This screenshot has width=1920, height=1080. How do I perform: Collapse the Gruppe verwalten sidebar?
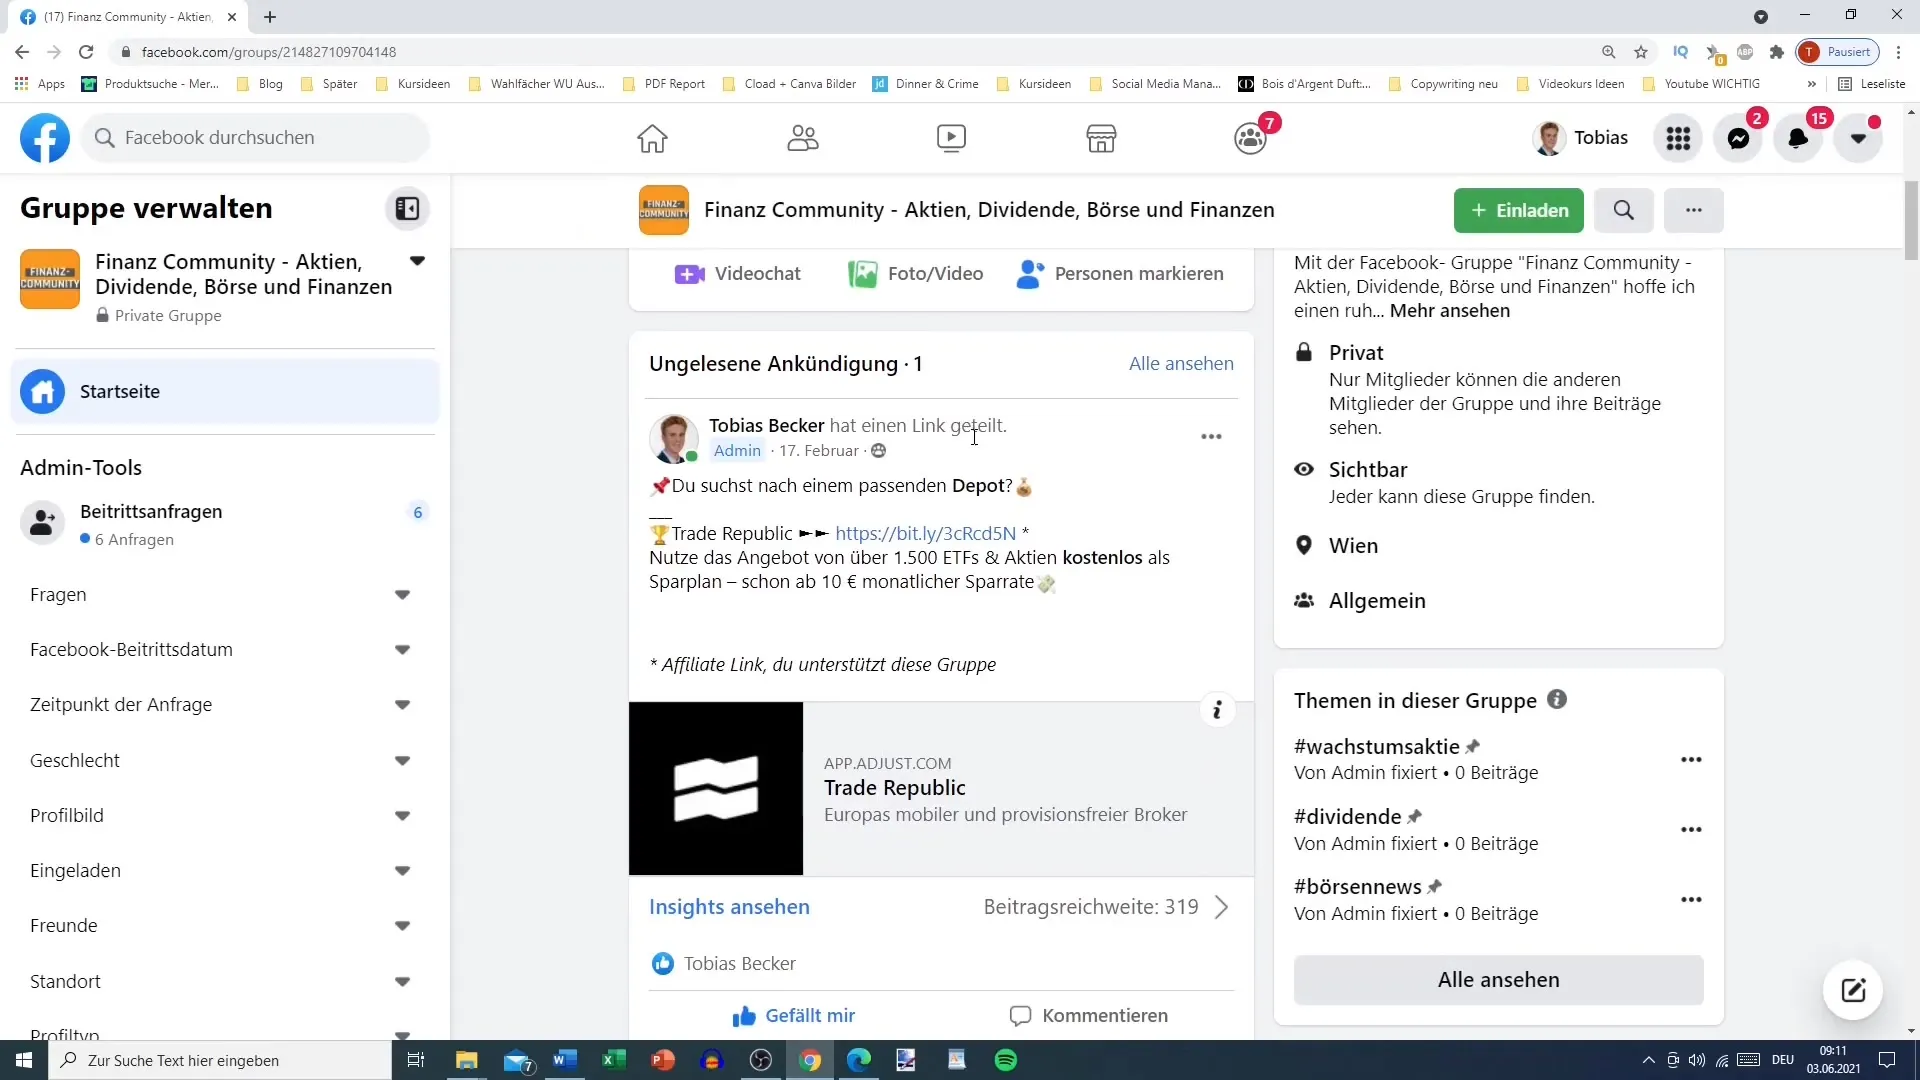click(407, 208)
